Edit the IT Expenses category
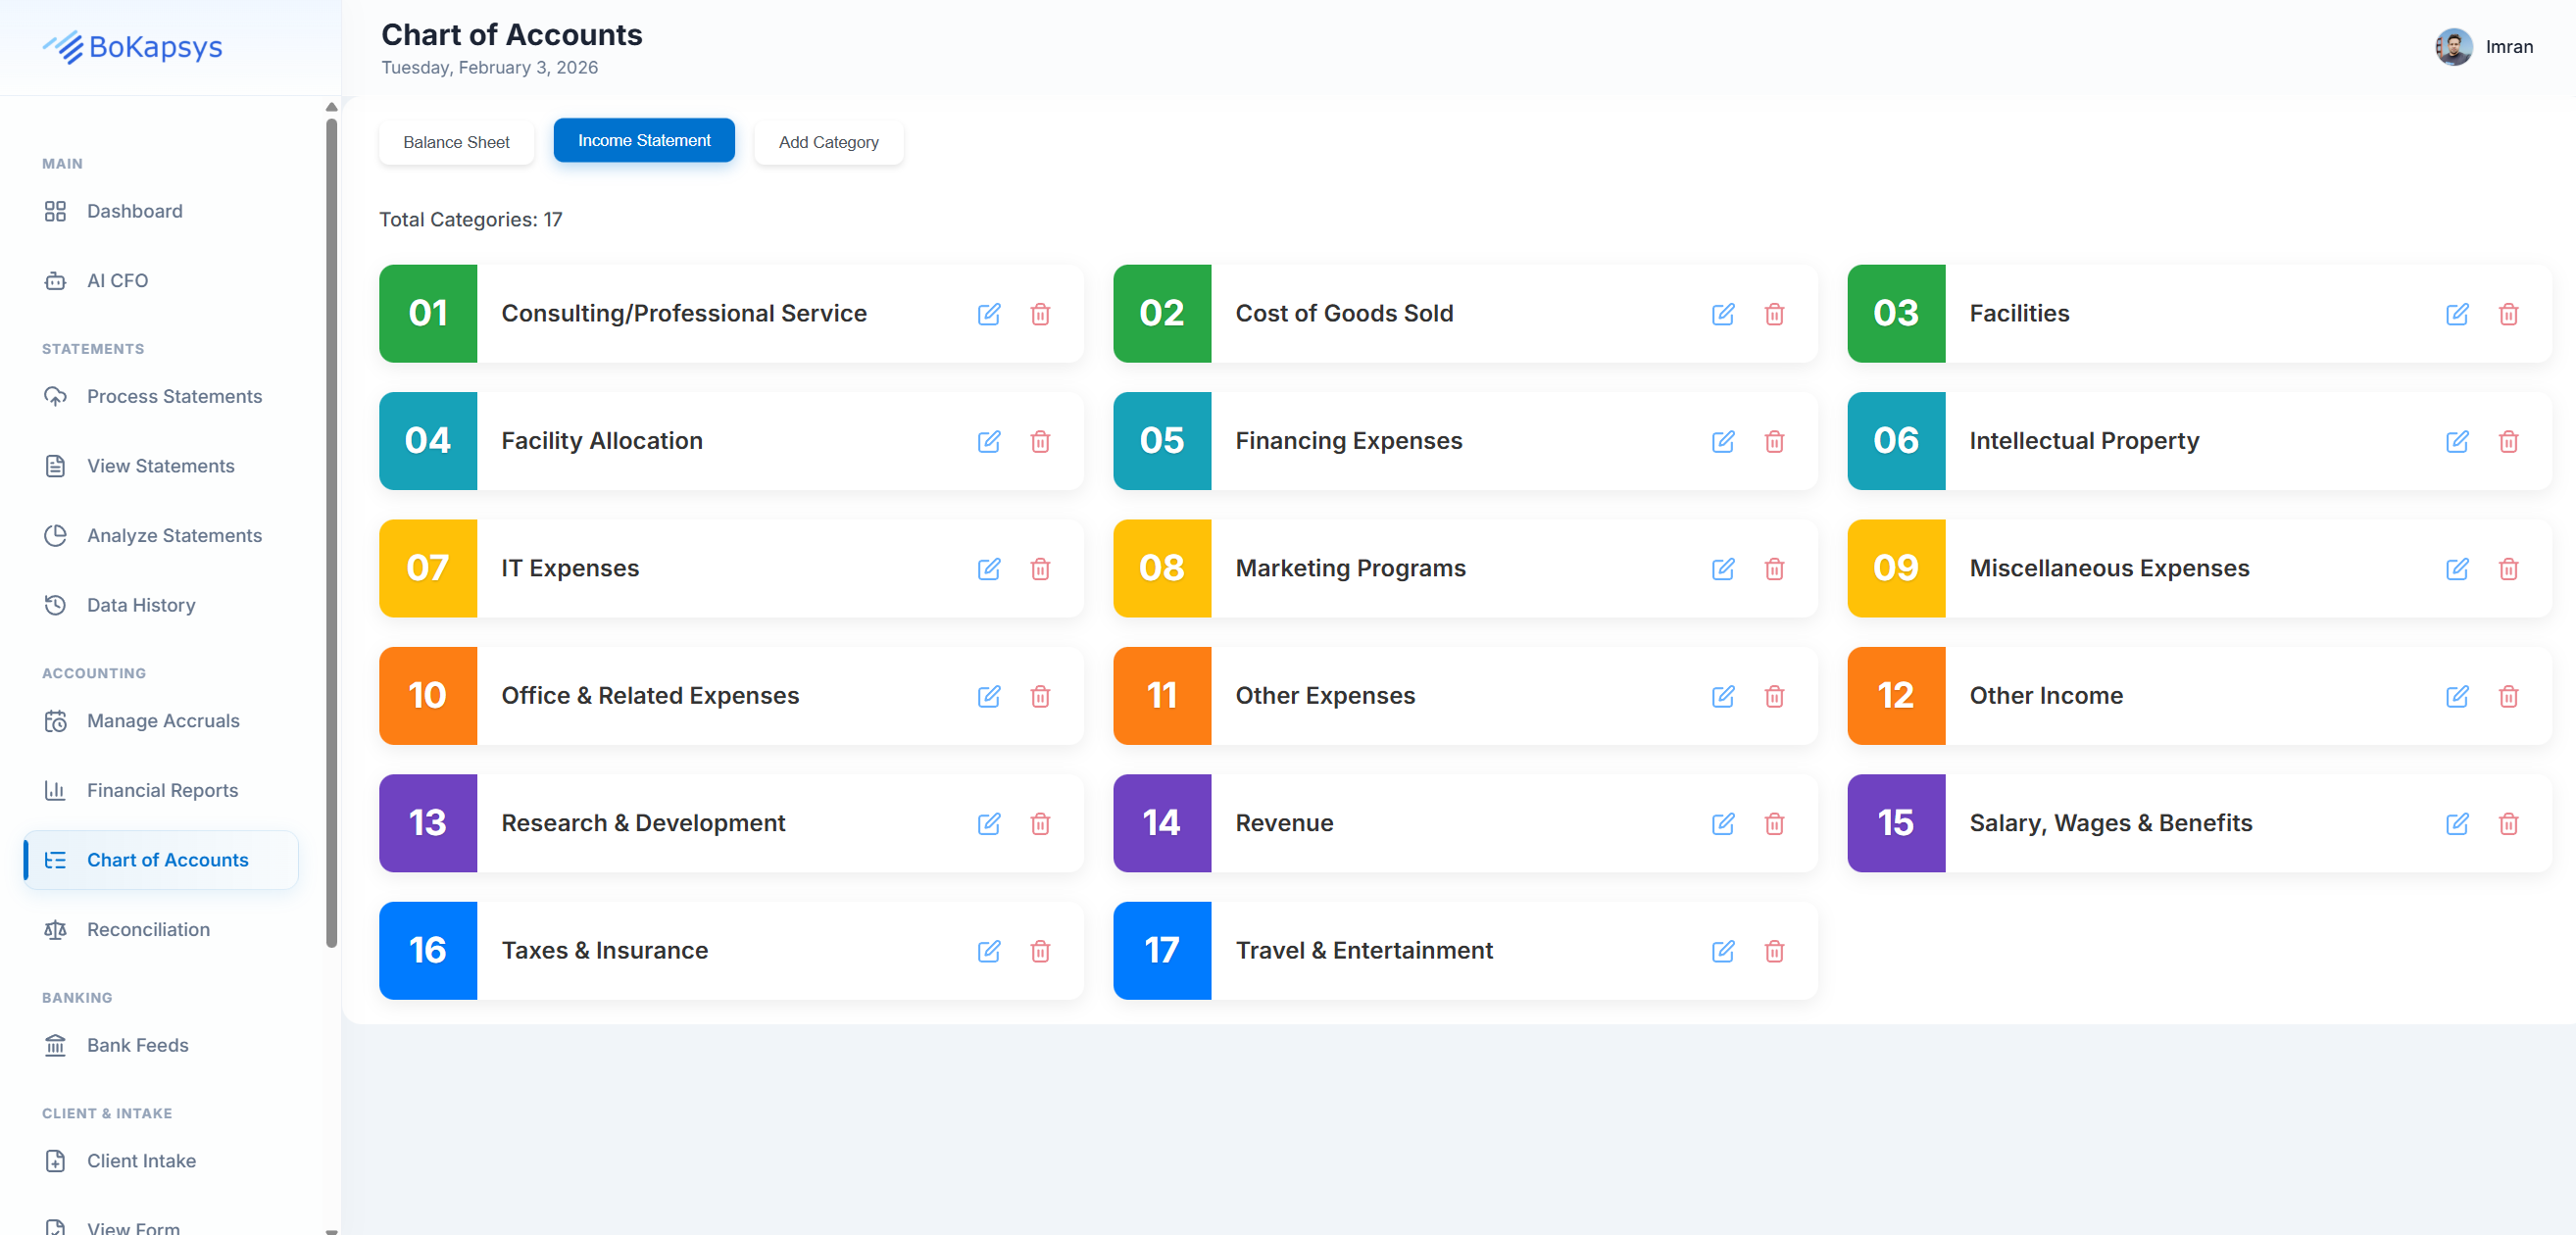2576x1235 pixels. [988, 569]
